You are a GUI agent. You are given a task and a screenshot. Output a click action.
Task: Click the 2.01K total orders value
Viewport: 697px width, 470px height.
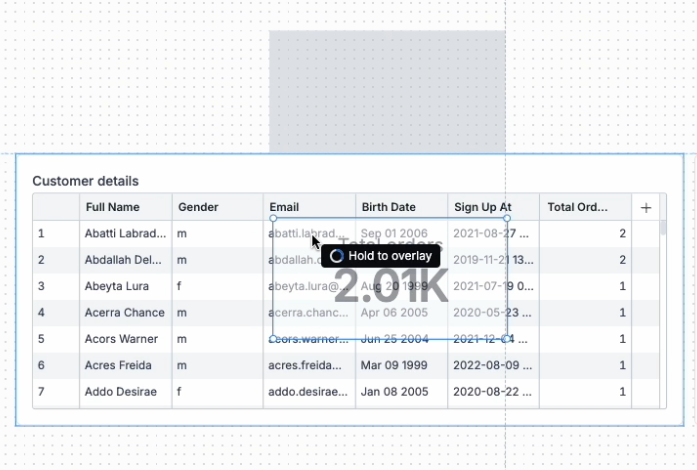pos(390,288)
